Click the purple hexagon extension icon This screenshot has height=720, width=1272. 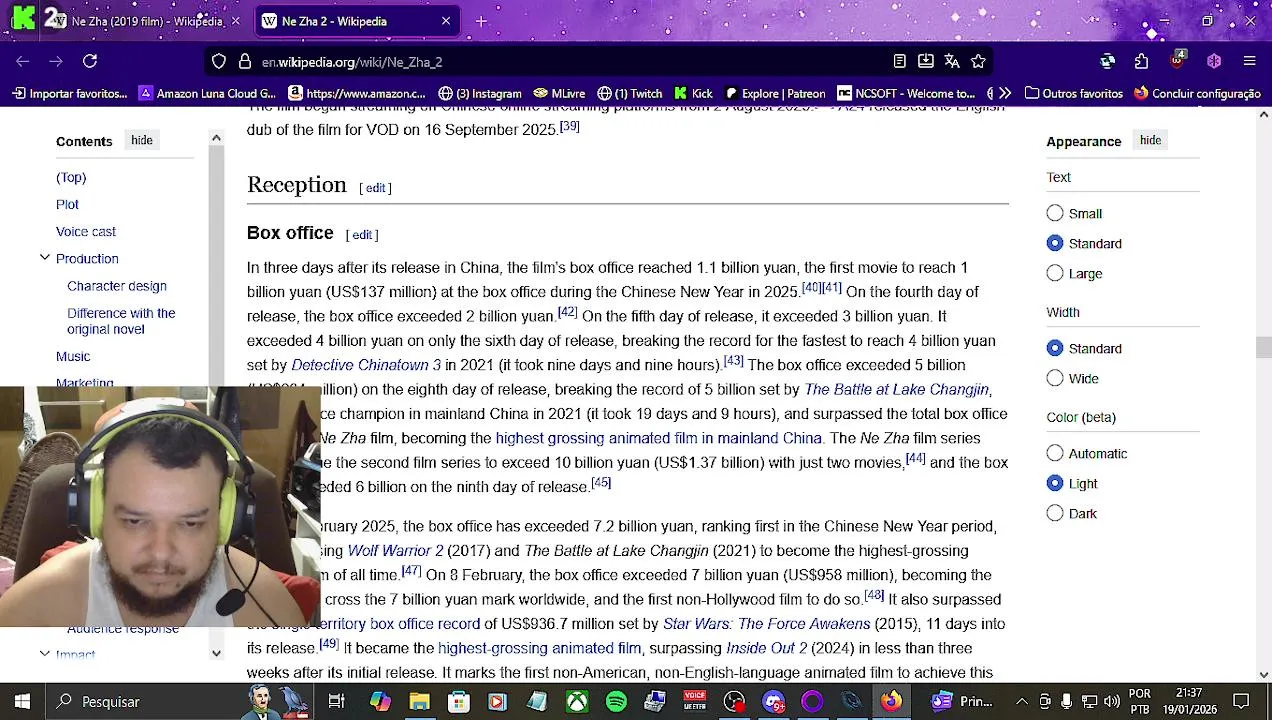[x=1214, y=61]
